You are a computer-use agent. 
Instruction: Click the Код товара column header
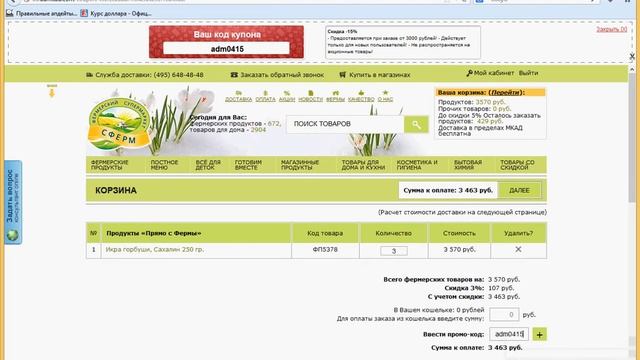[325, 233]
